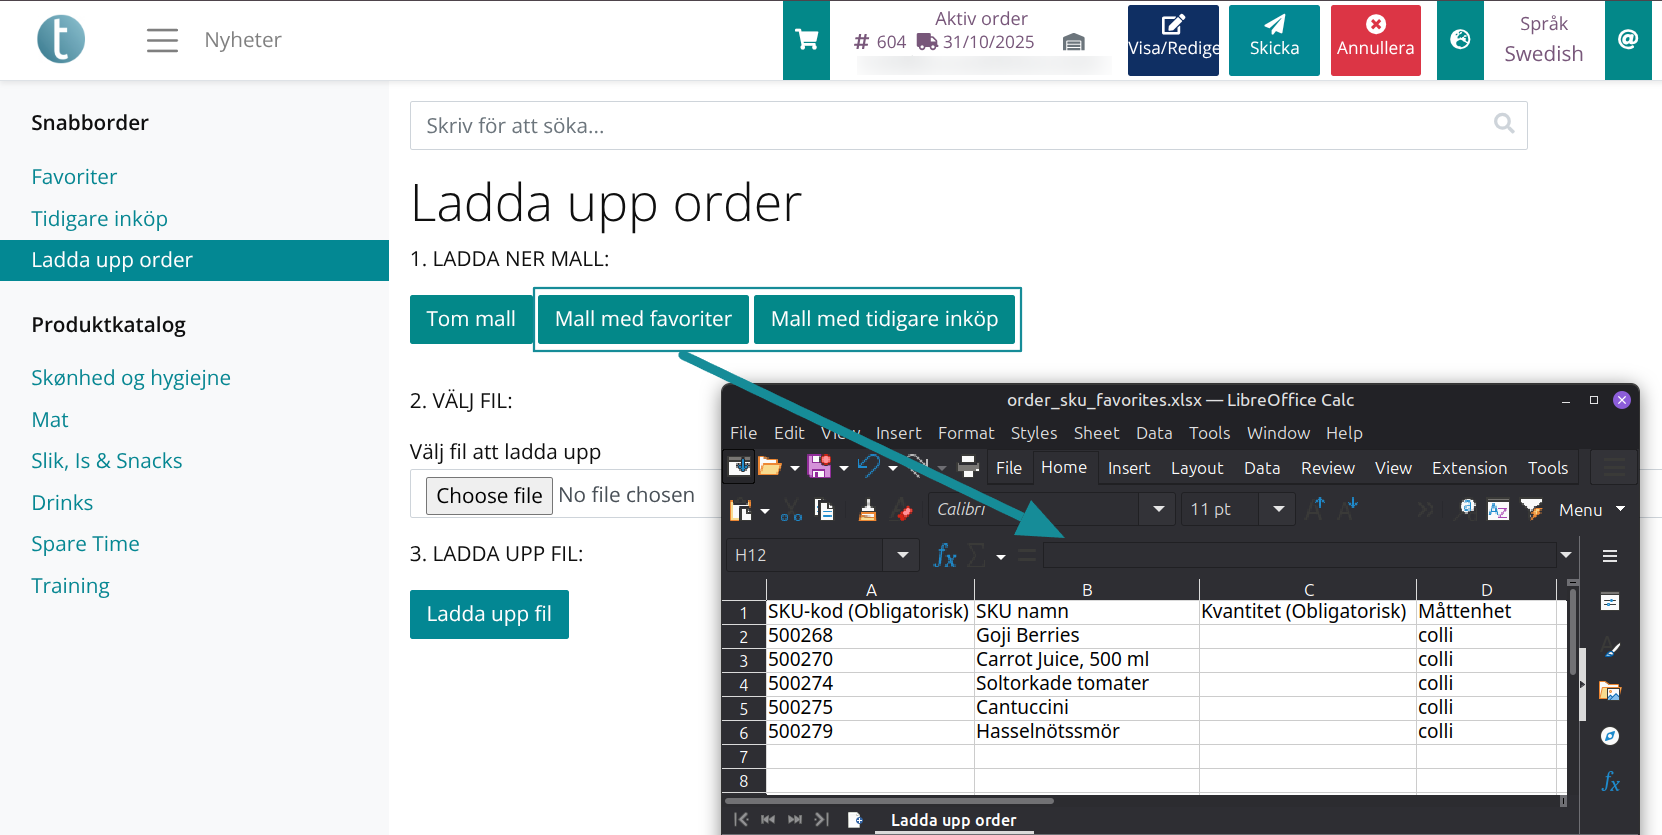Click the Sort AZ icon in Calc toolbar
1662x835 pixels.
1498,510
